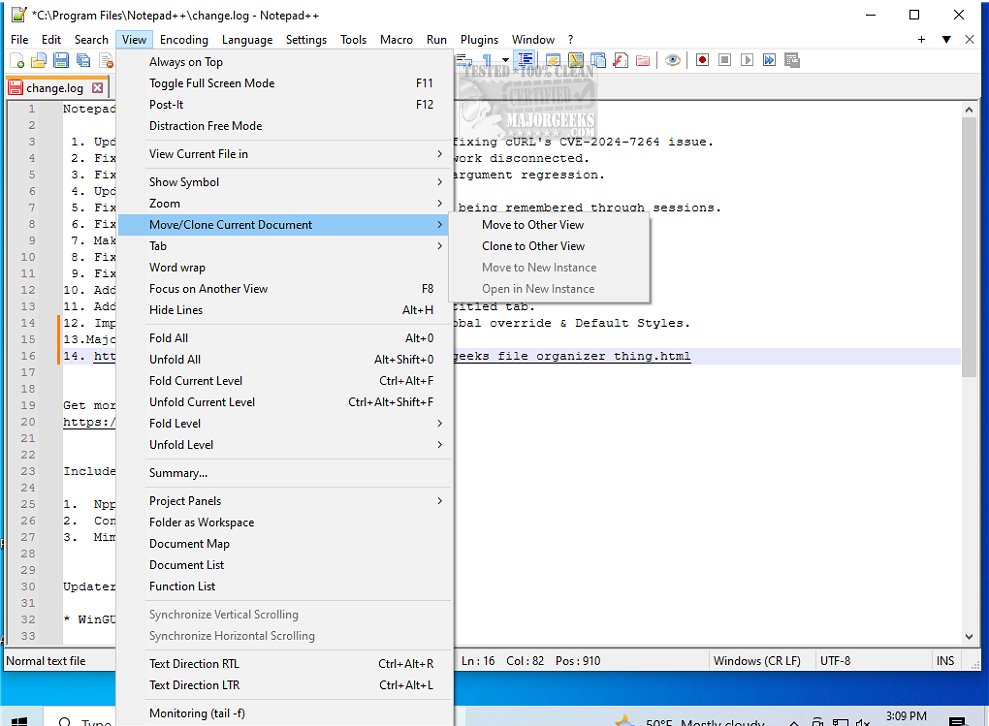
Task: Save the file using the toolbar disk icon
Action: (61, 61)
